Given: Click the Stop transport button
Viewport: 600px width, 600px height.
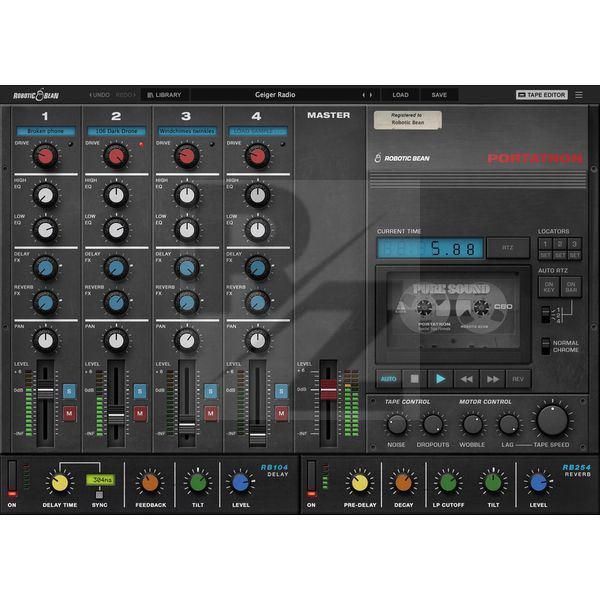Looking at the screenshot, I should [414, 379].
